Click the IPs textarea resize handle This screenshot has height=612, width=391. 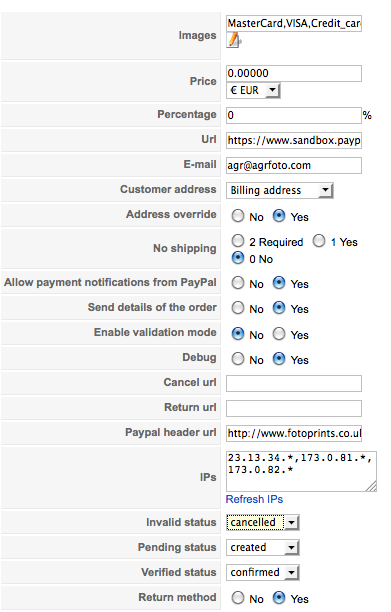371,486
